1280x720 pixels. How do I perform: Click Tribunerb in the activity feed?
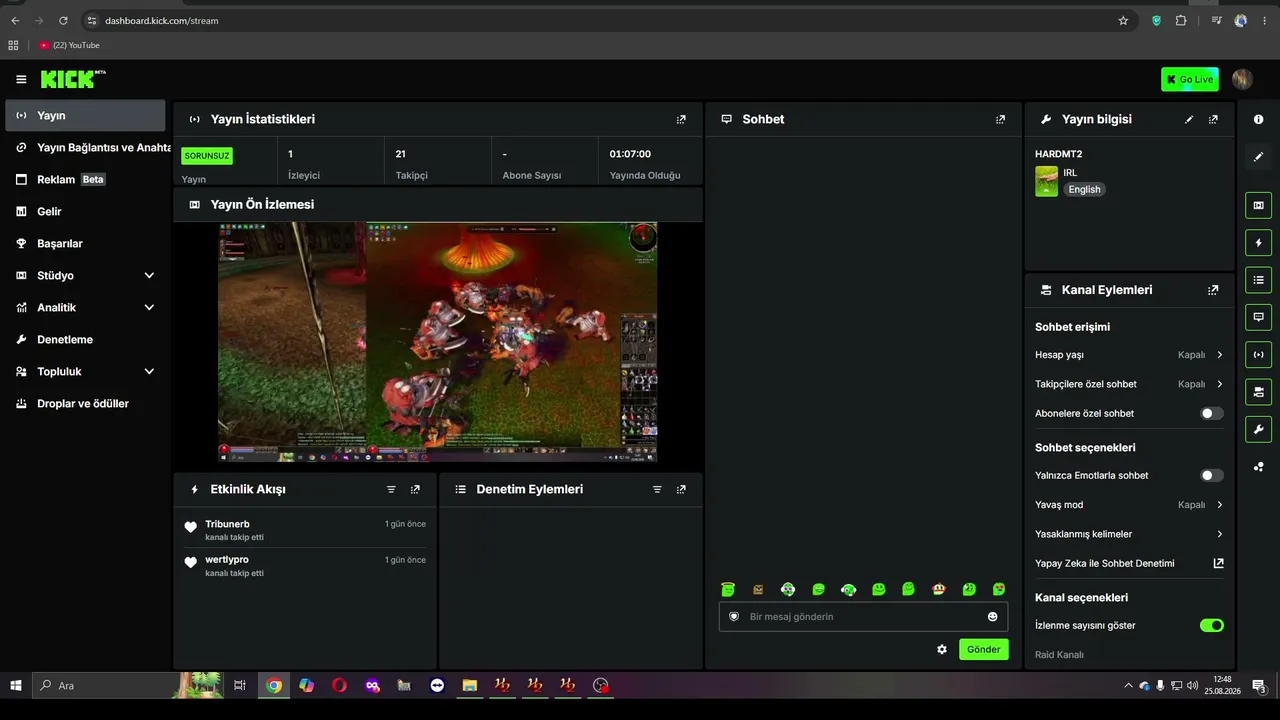coord(227,524)
